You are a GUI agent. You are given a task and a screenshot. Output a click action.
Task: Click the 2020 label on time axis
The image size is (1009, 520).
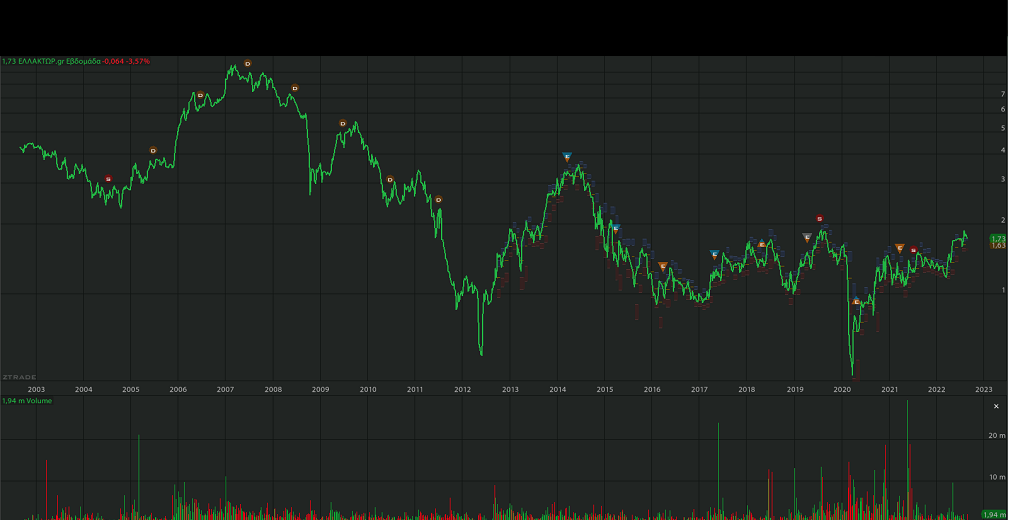pyautogui.click(x=842, y=389)
